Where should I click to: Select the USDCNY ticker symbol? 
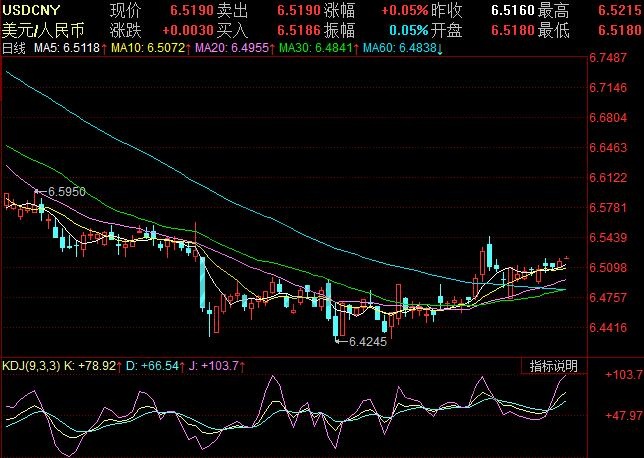(38, 10)
